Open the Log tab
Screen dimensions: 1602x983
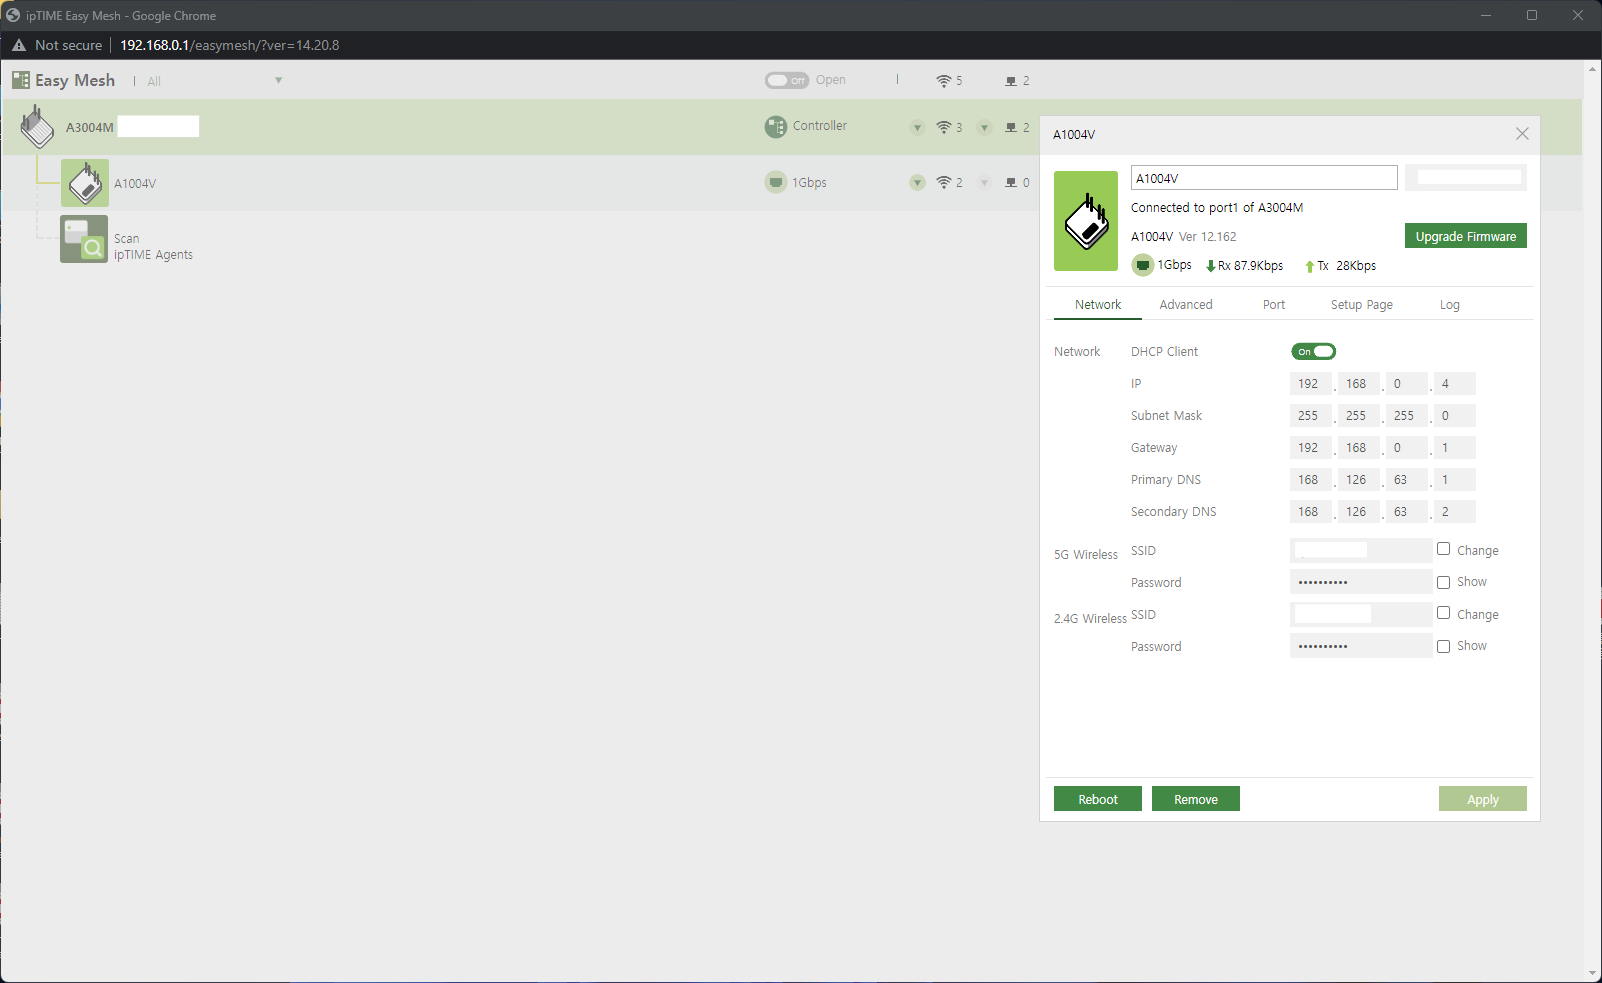(x=1450, y=305)
